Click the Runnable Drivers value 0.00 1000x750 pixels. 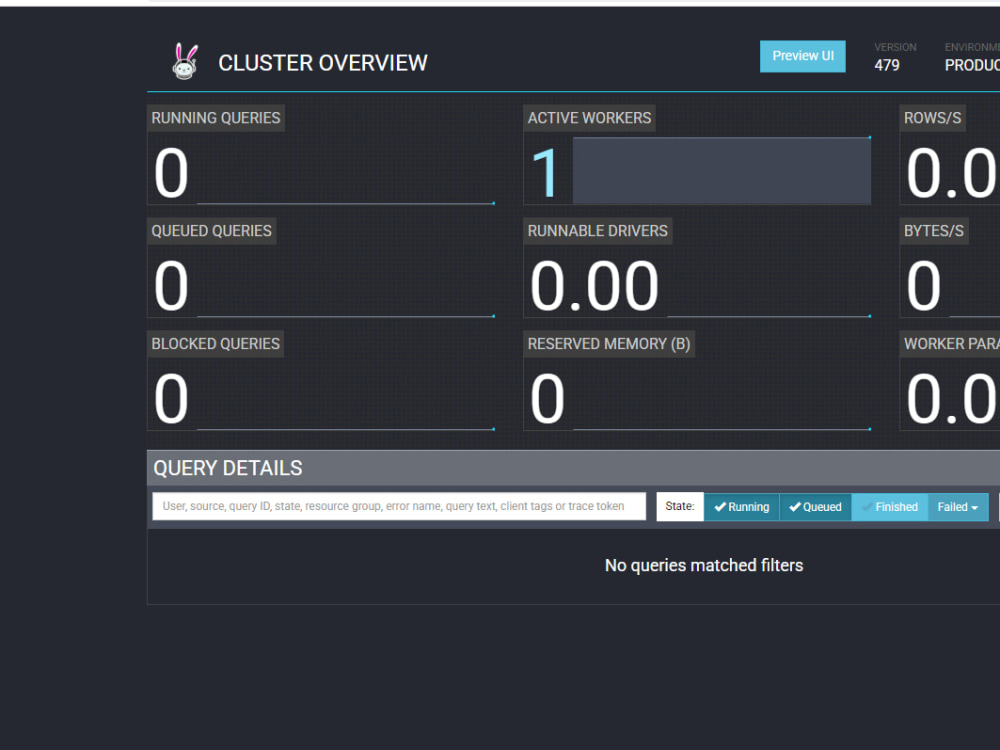594,286
